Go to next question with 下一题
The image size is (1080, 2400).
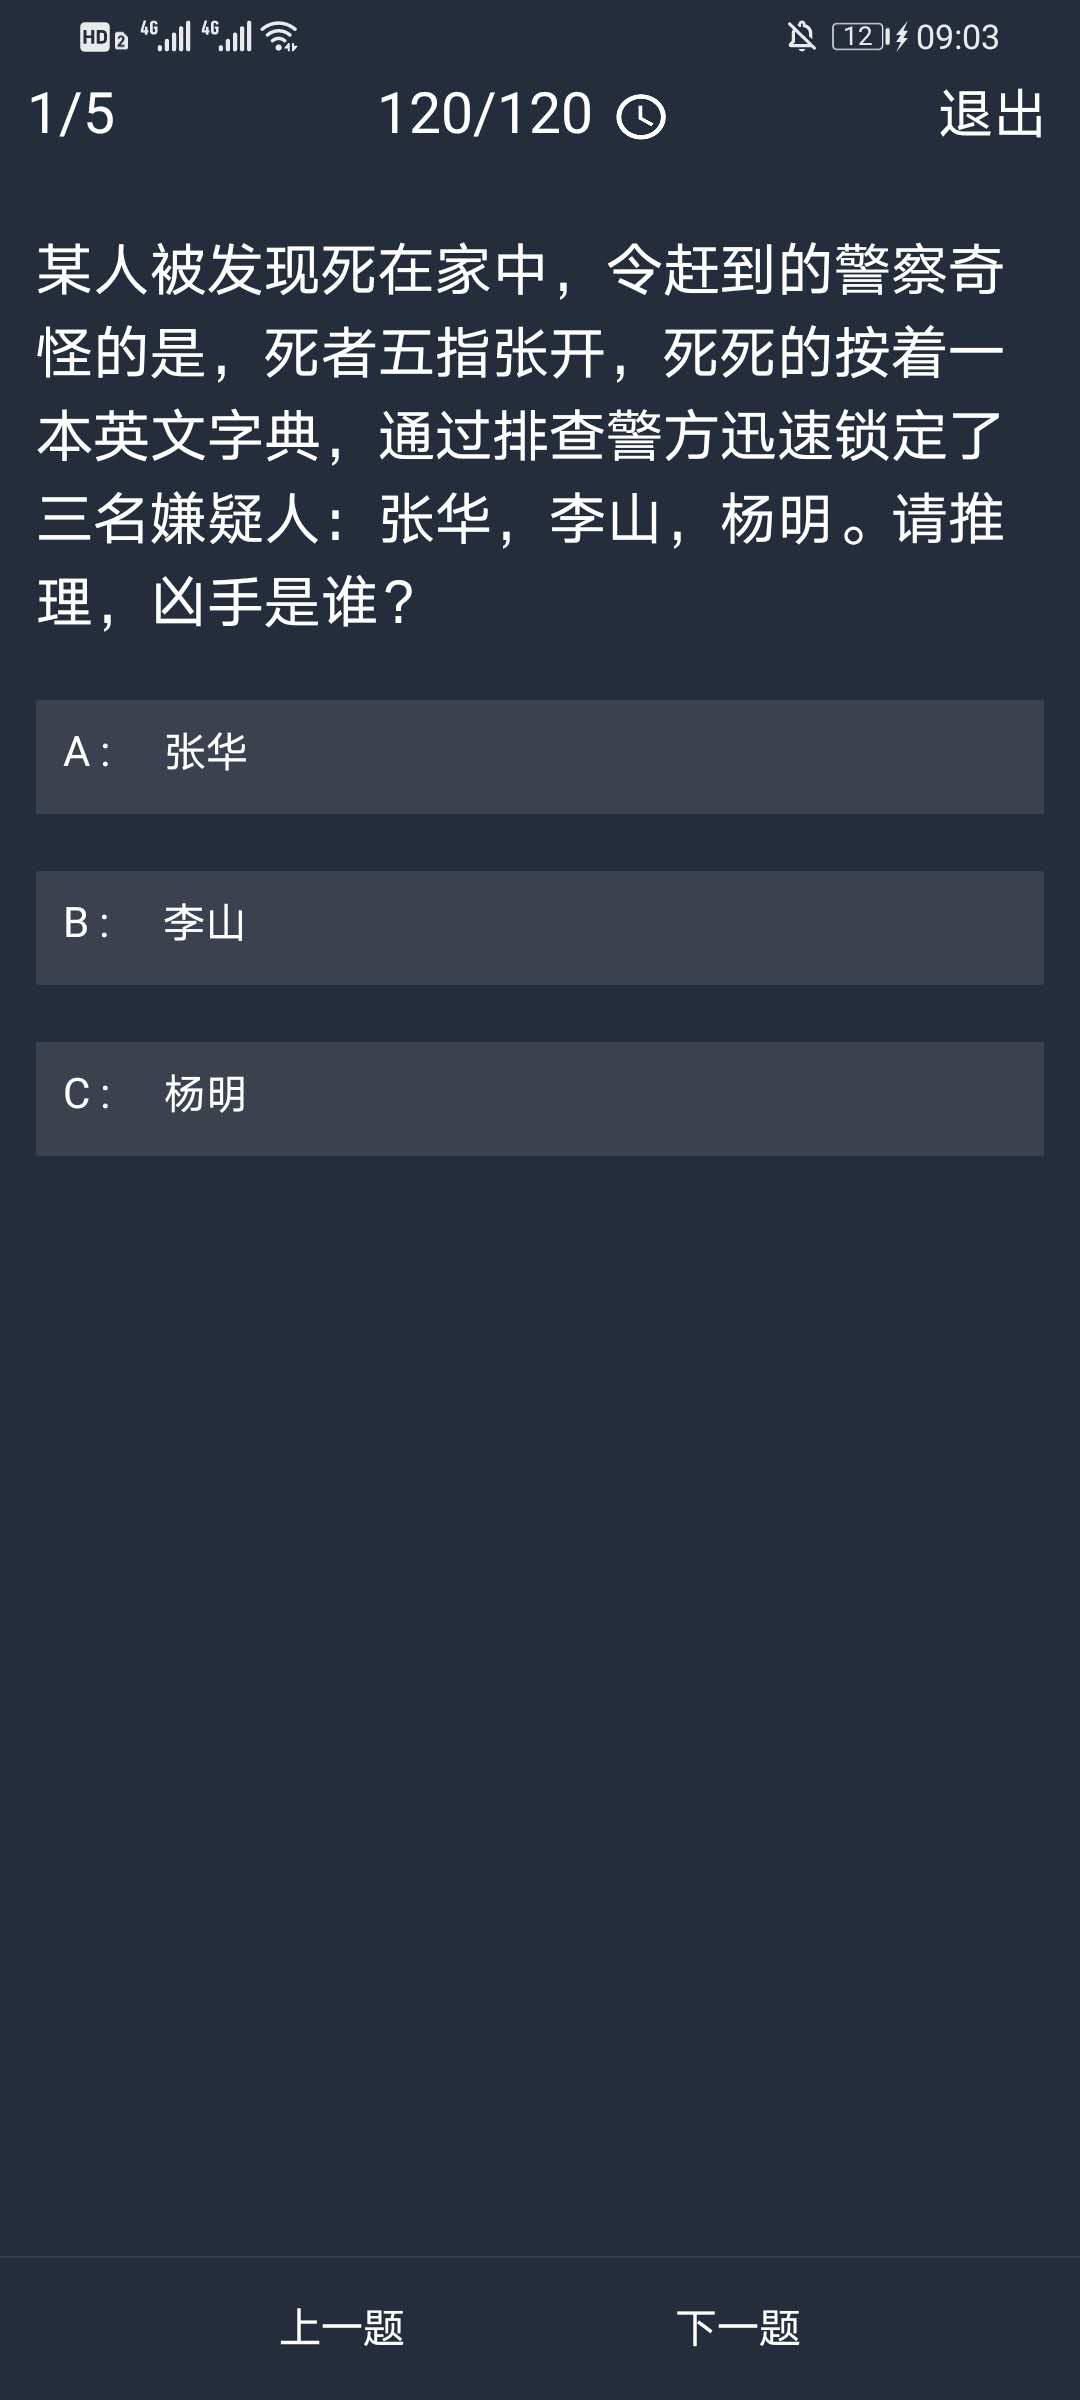[738, 2328]
